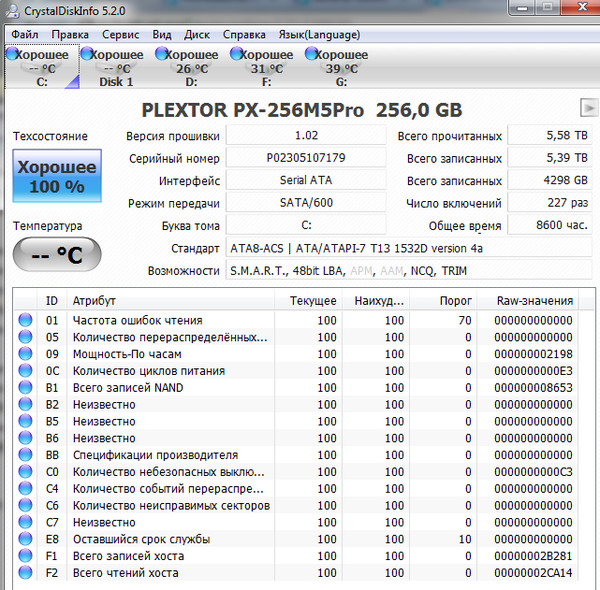
Task: Click the Raw-значения column header
Action: coord(528,301)
